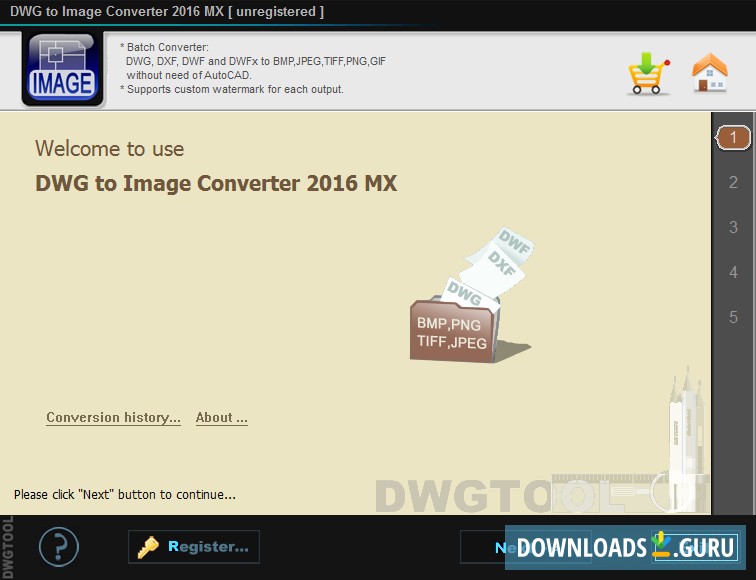Click the shopping cart purchase icon
This screenshot has width=756, height=580.
(x=648, y=74)
